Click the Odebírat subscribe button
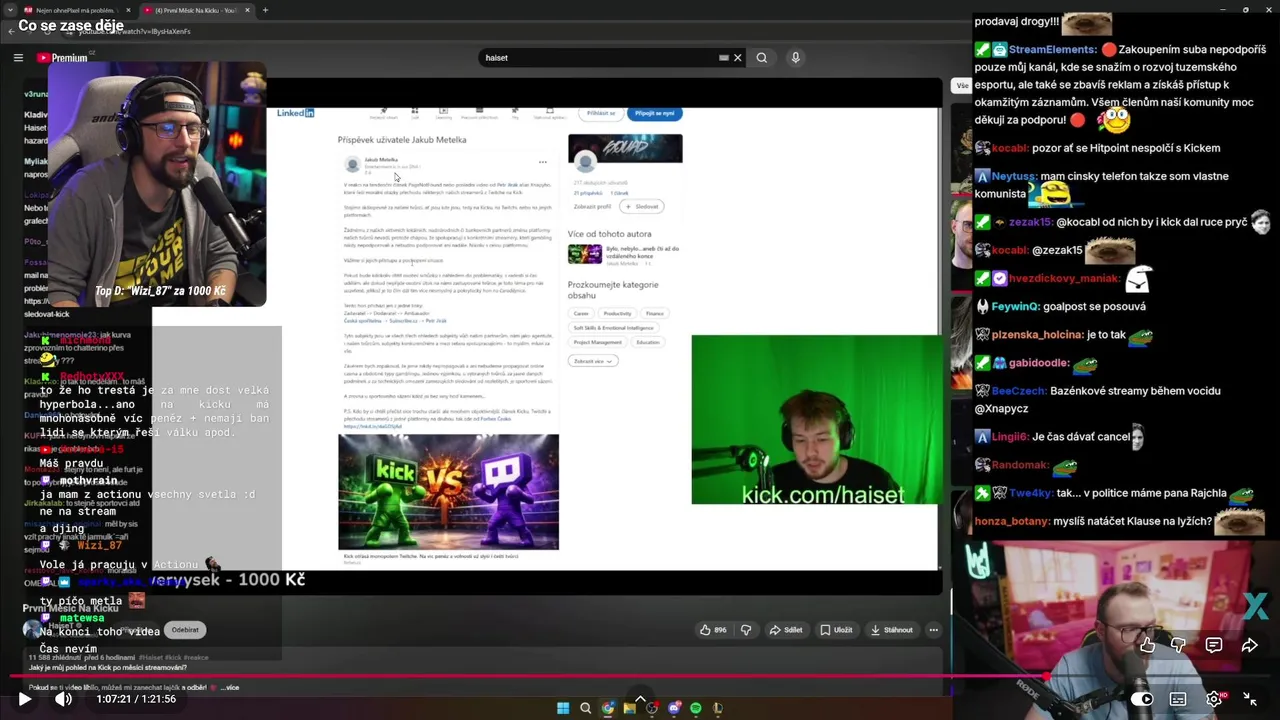 coord(185,630)
